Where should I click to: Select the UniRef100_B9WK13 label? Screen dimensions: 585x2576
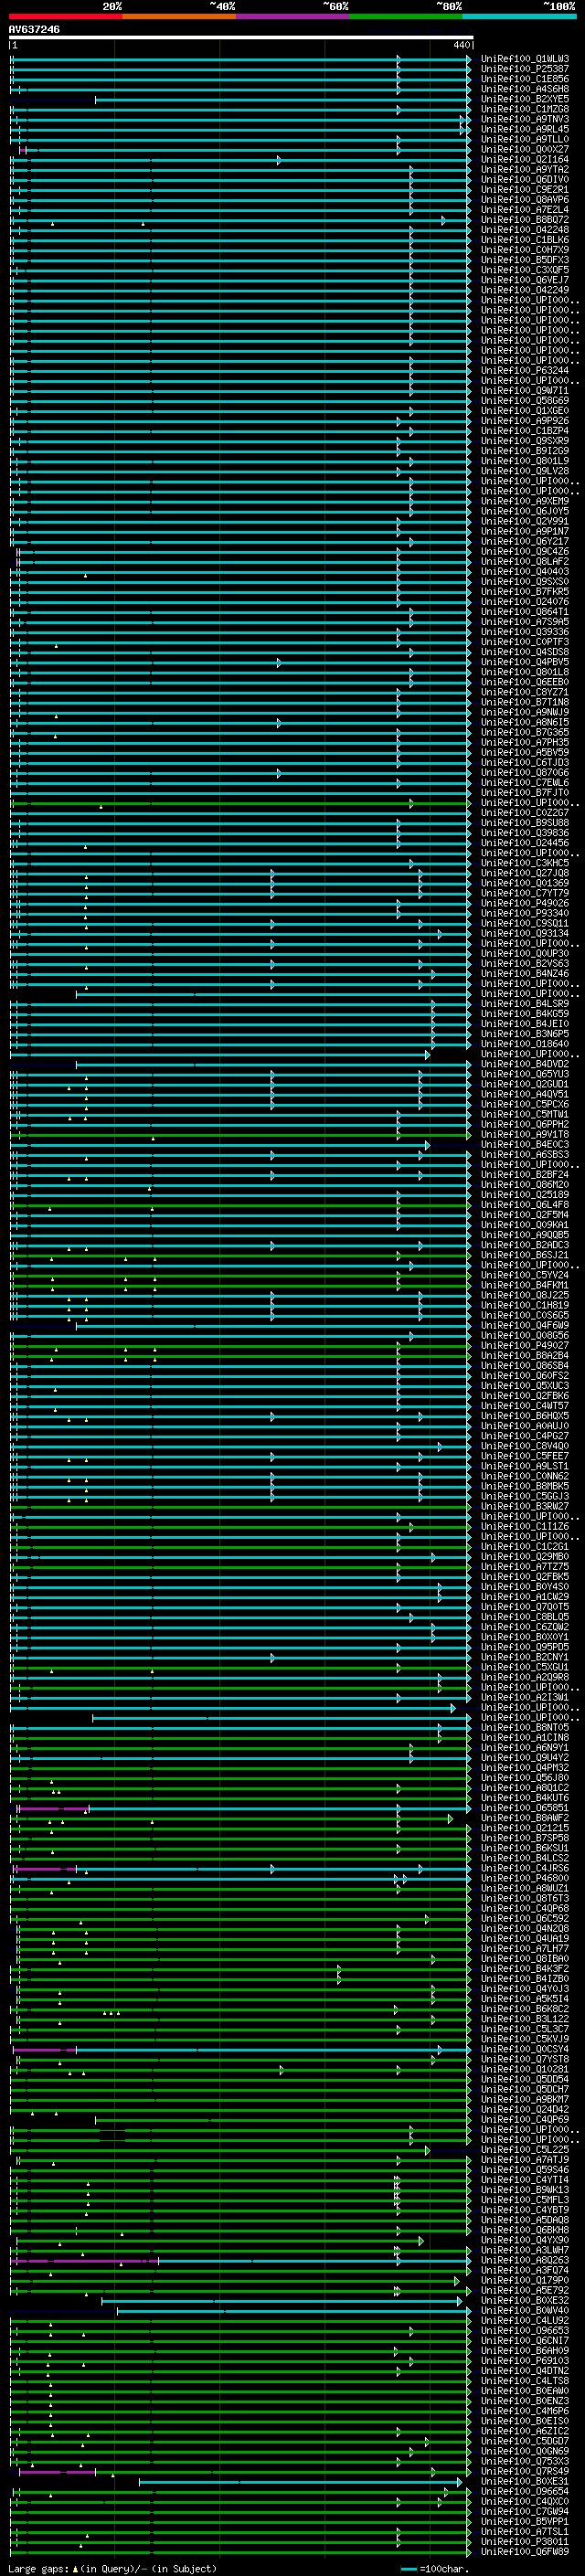[x=525, y=2190]
